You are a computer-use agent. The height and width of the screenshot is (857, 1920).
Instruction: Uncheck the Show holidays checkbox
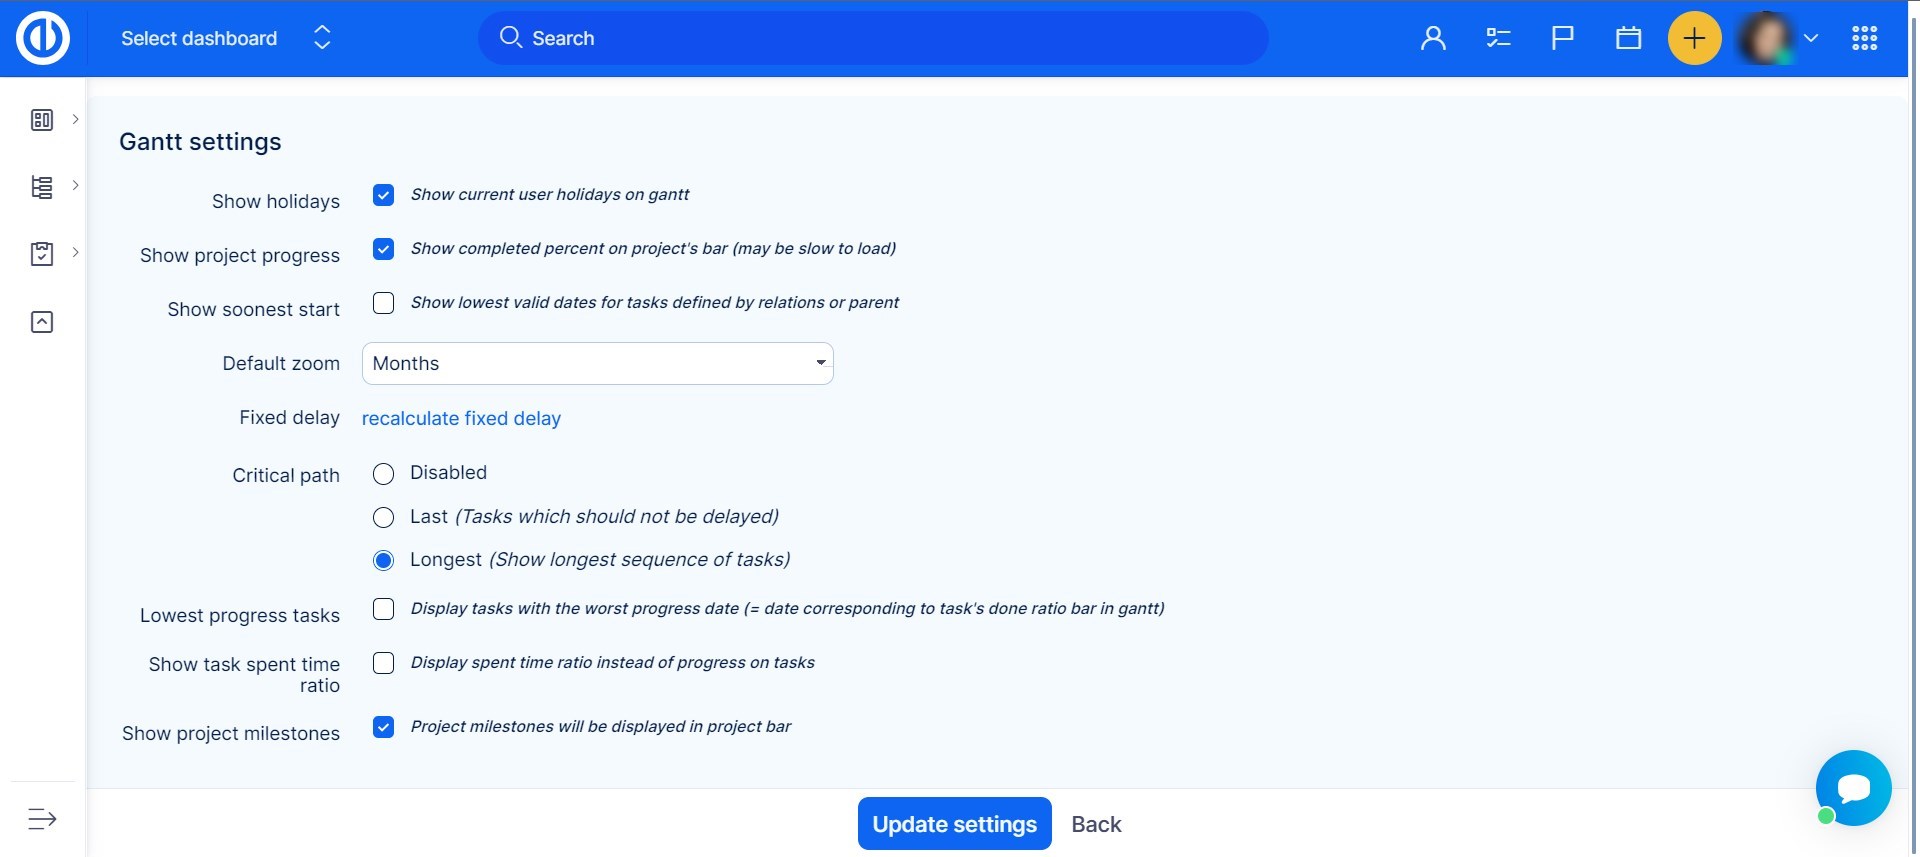(384, 195)
